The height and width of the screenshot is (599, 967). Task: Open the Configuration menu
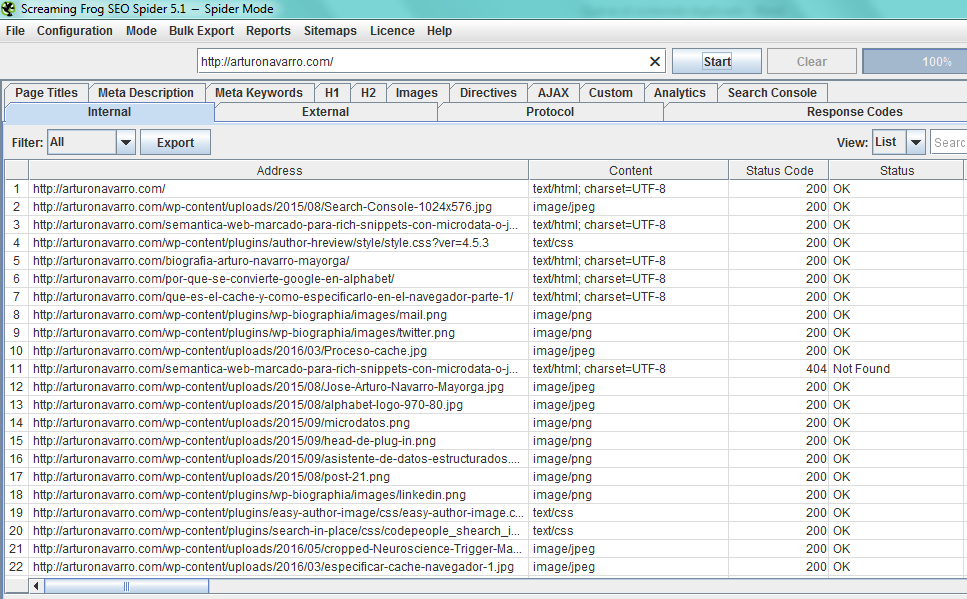pyautogui.click(x=75, y=31)
